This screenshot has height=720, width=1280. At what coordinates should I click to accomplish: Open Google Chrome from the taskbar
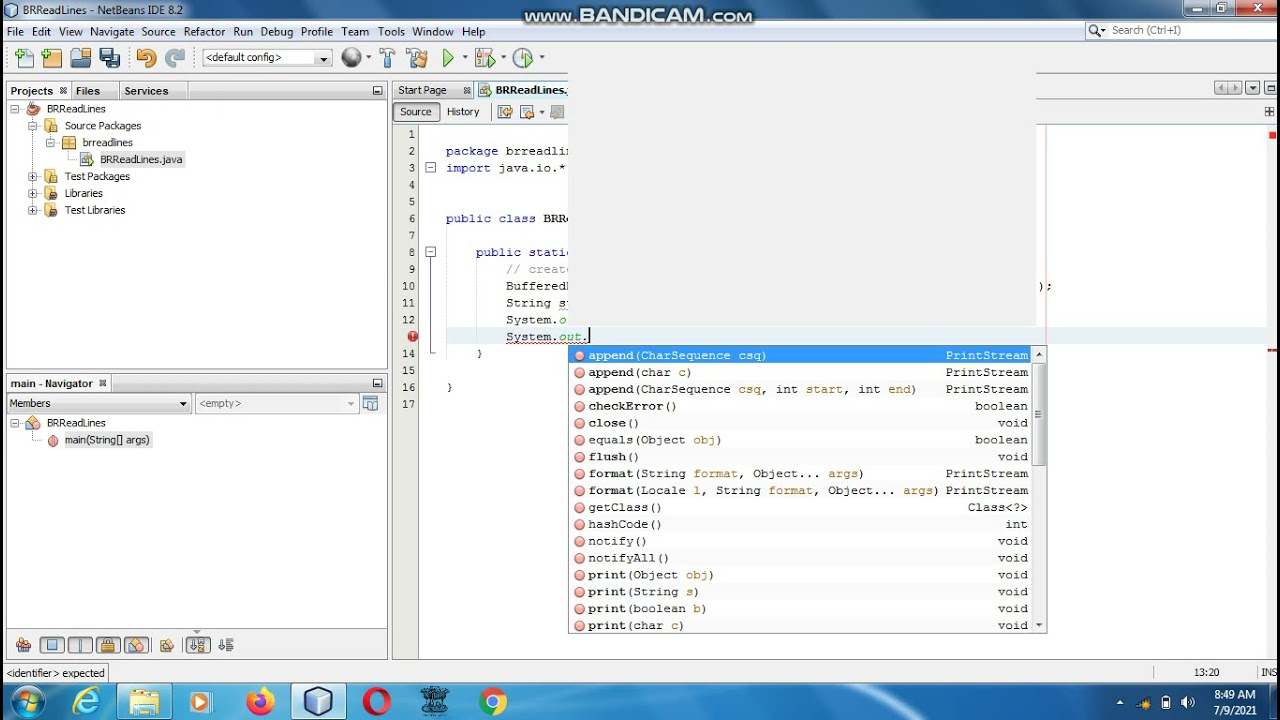[492, 702]
